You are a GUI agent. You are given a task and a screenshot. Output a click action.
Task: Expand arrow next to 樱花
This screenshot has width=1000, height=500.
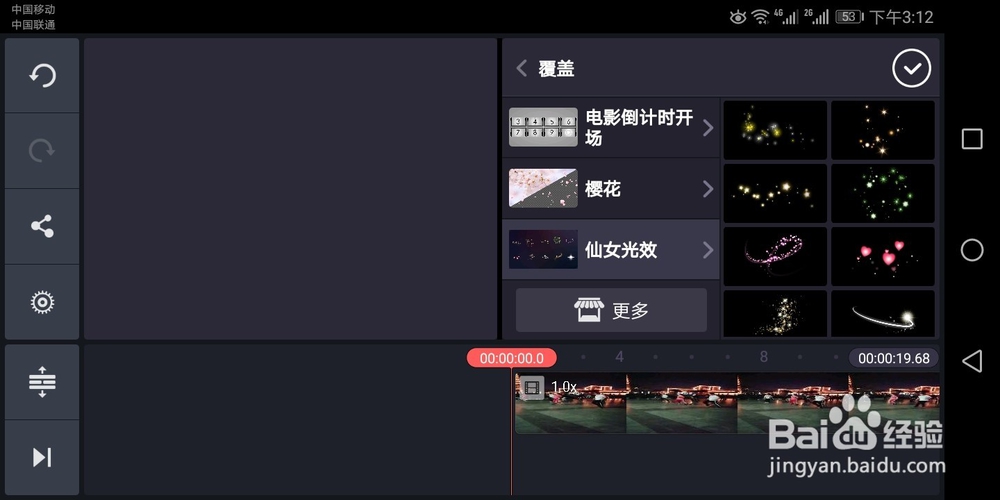click(707, 189)
